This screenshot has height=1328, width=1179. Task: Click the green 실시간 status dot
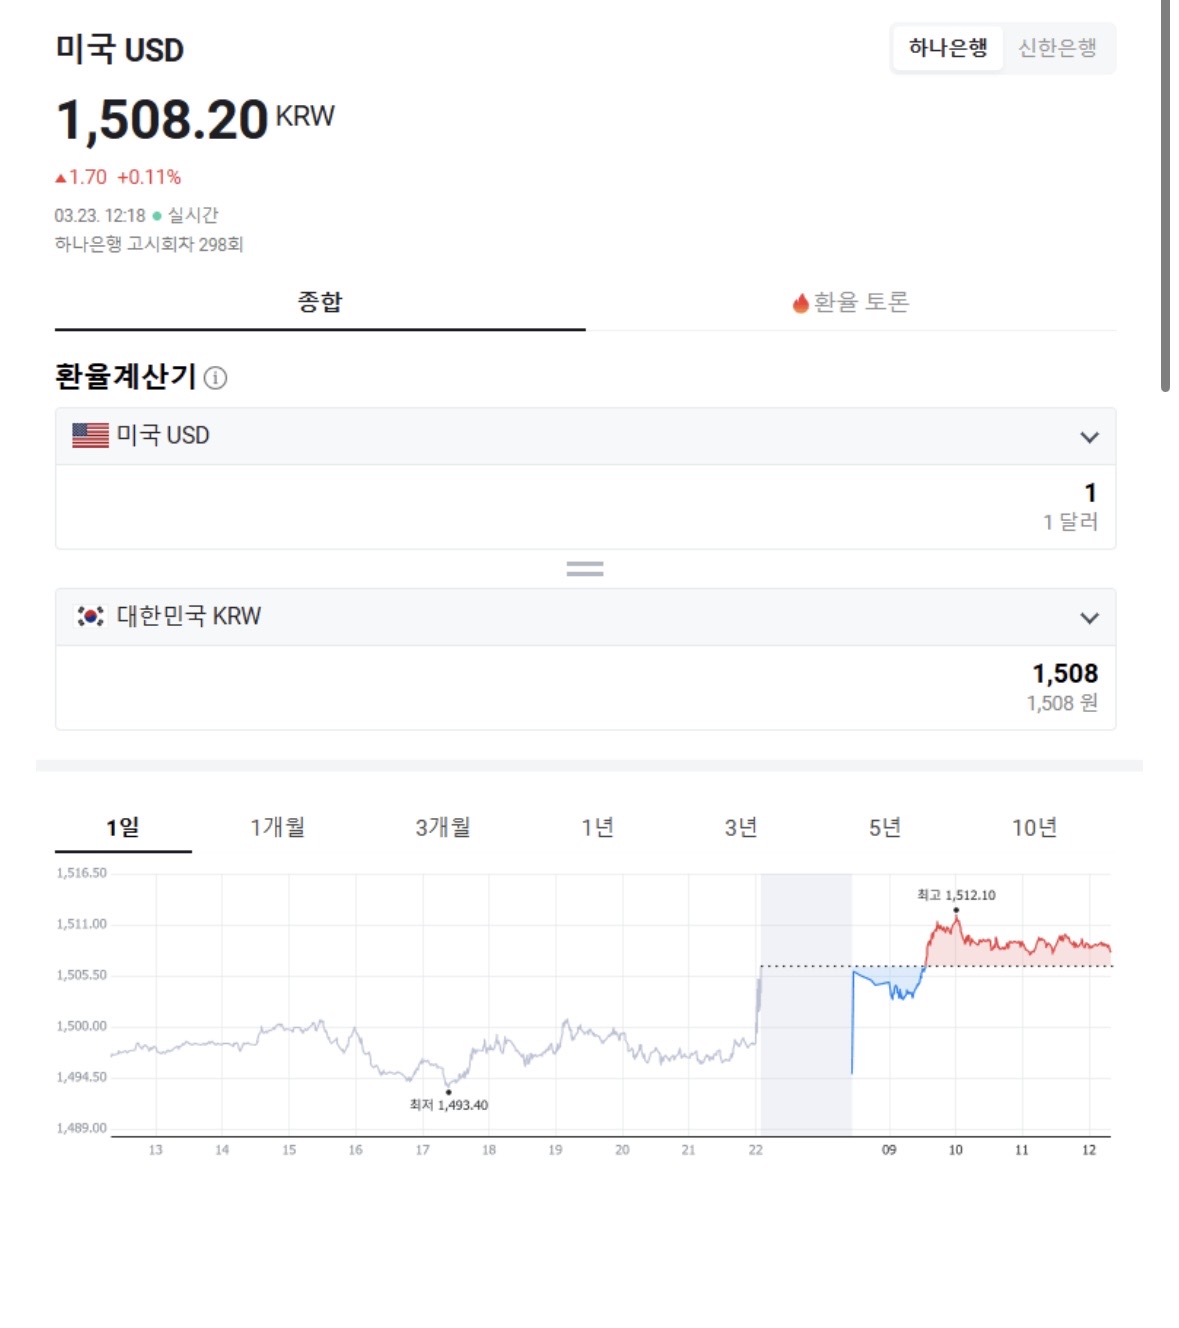coord(157,216)
